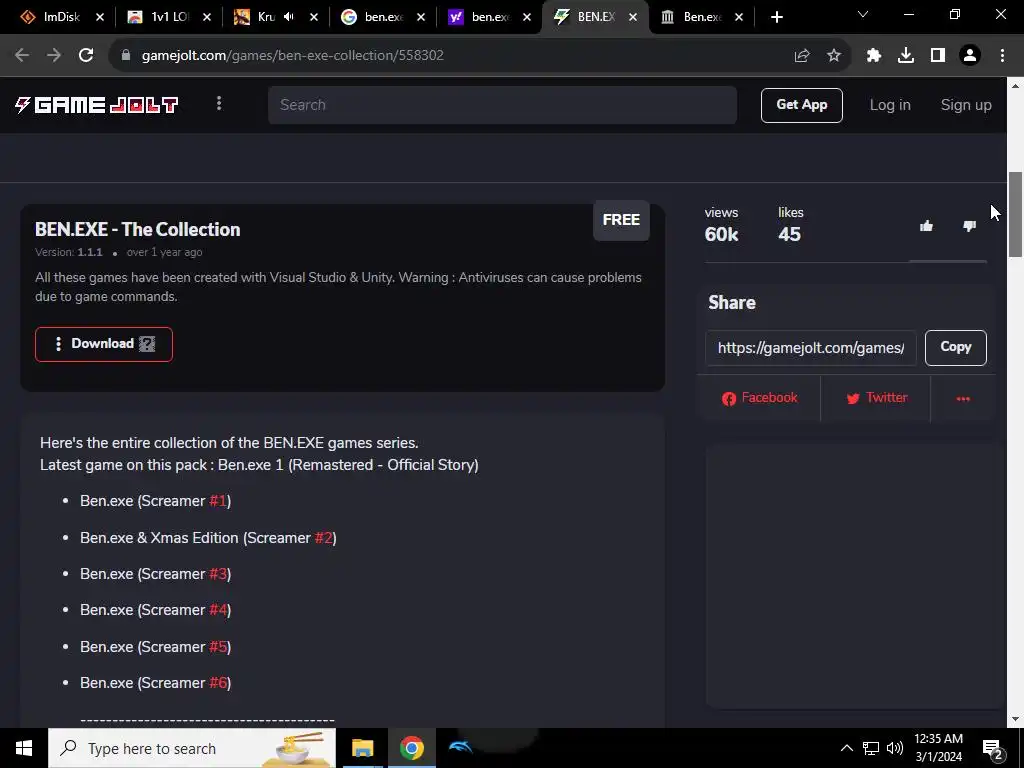Bookmark this page with the star icon

[x=834, y=56]
